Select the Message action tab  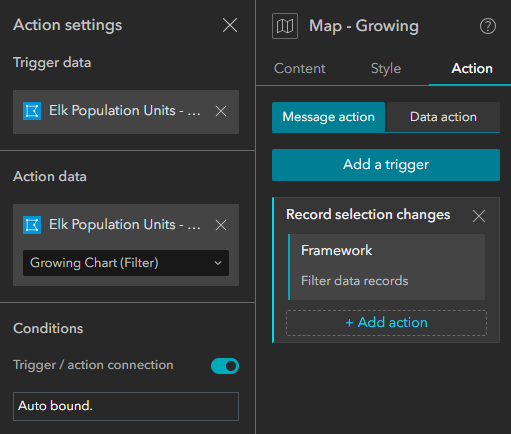point(328,117)
